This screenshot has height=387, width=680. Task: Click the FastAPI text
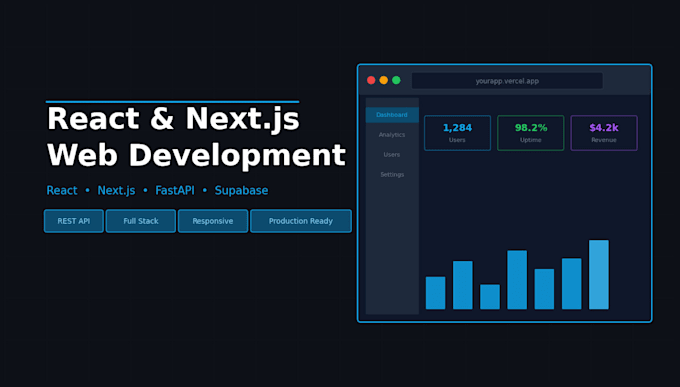(175, 190)
